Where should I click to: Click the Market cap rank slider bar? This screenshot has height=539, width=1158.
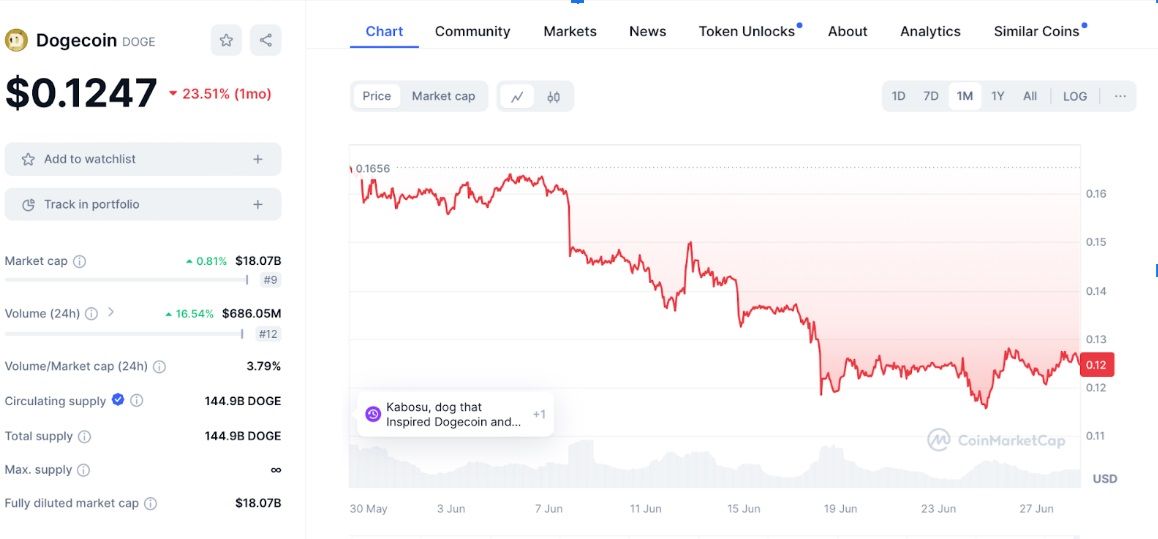point(126,280)
